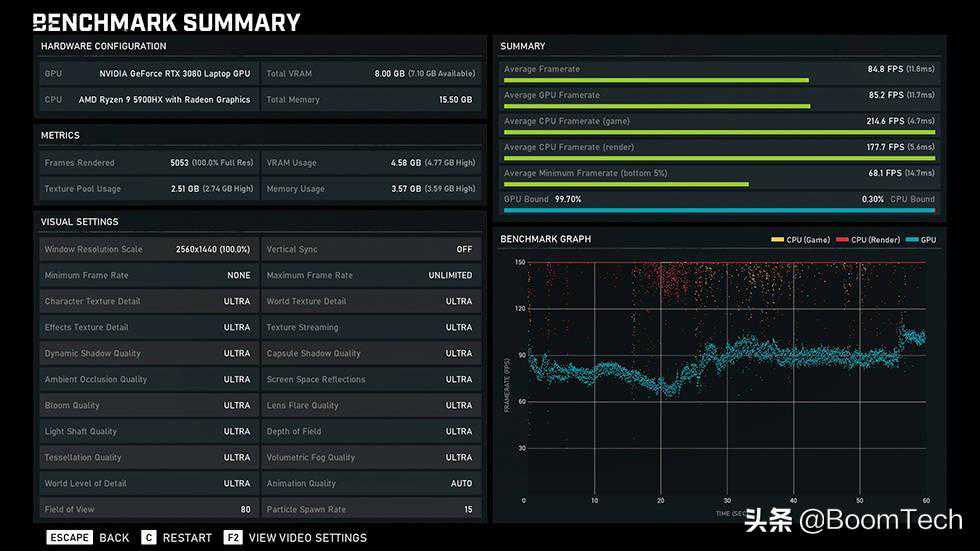The image size is (980, 551).
Task: Click the Average Framerate green bar
Action: 656,80
